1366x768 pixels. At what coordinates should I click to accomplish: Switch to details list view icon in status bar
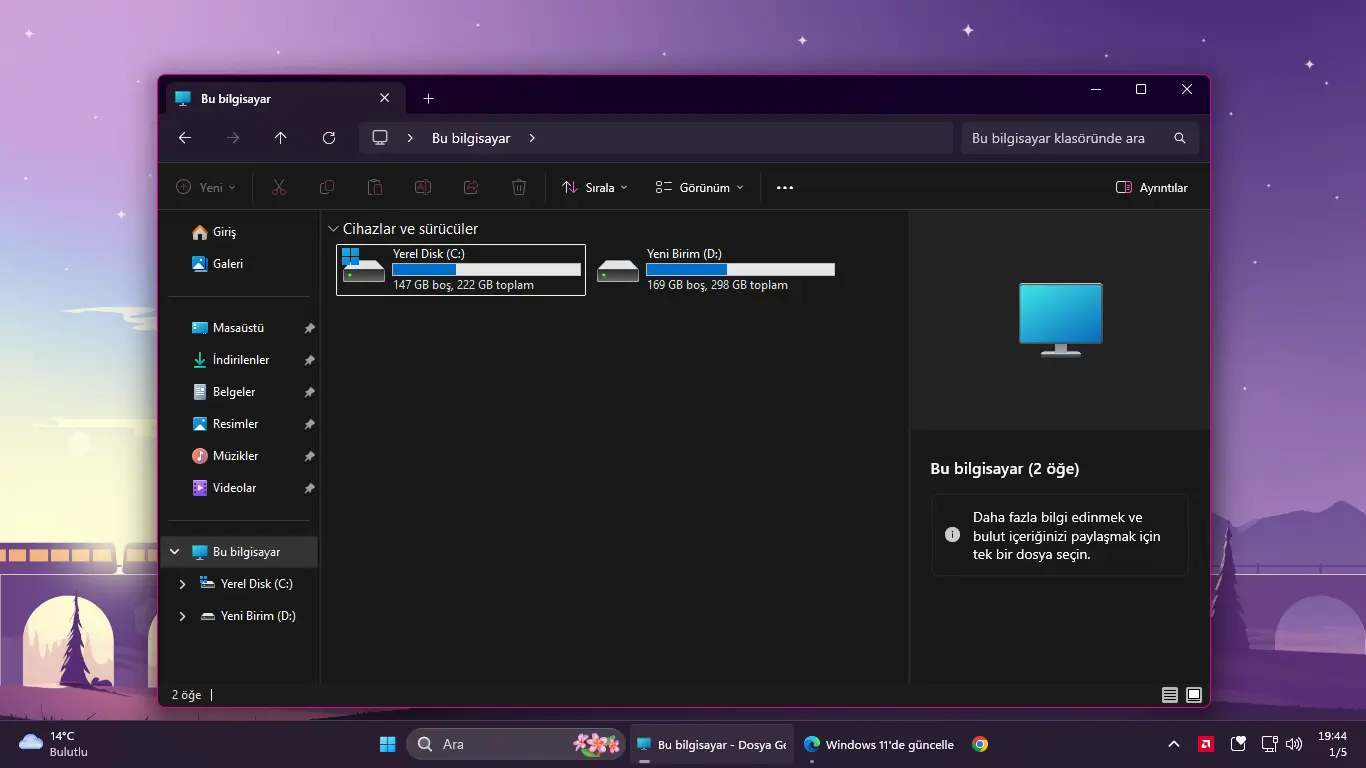point(1170,694)
